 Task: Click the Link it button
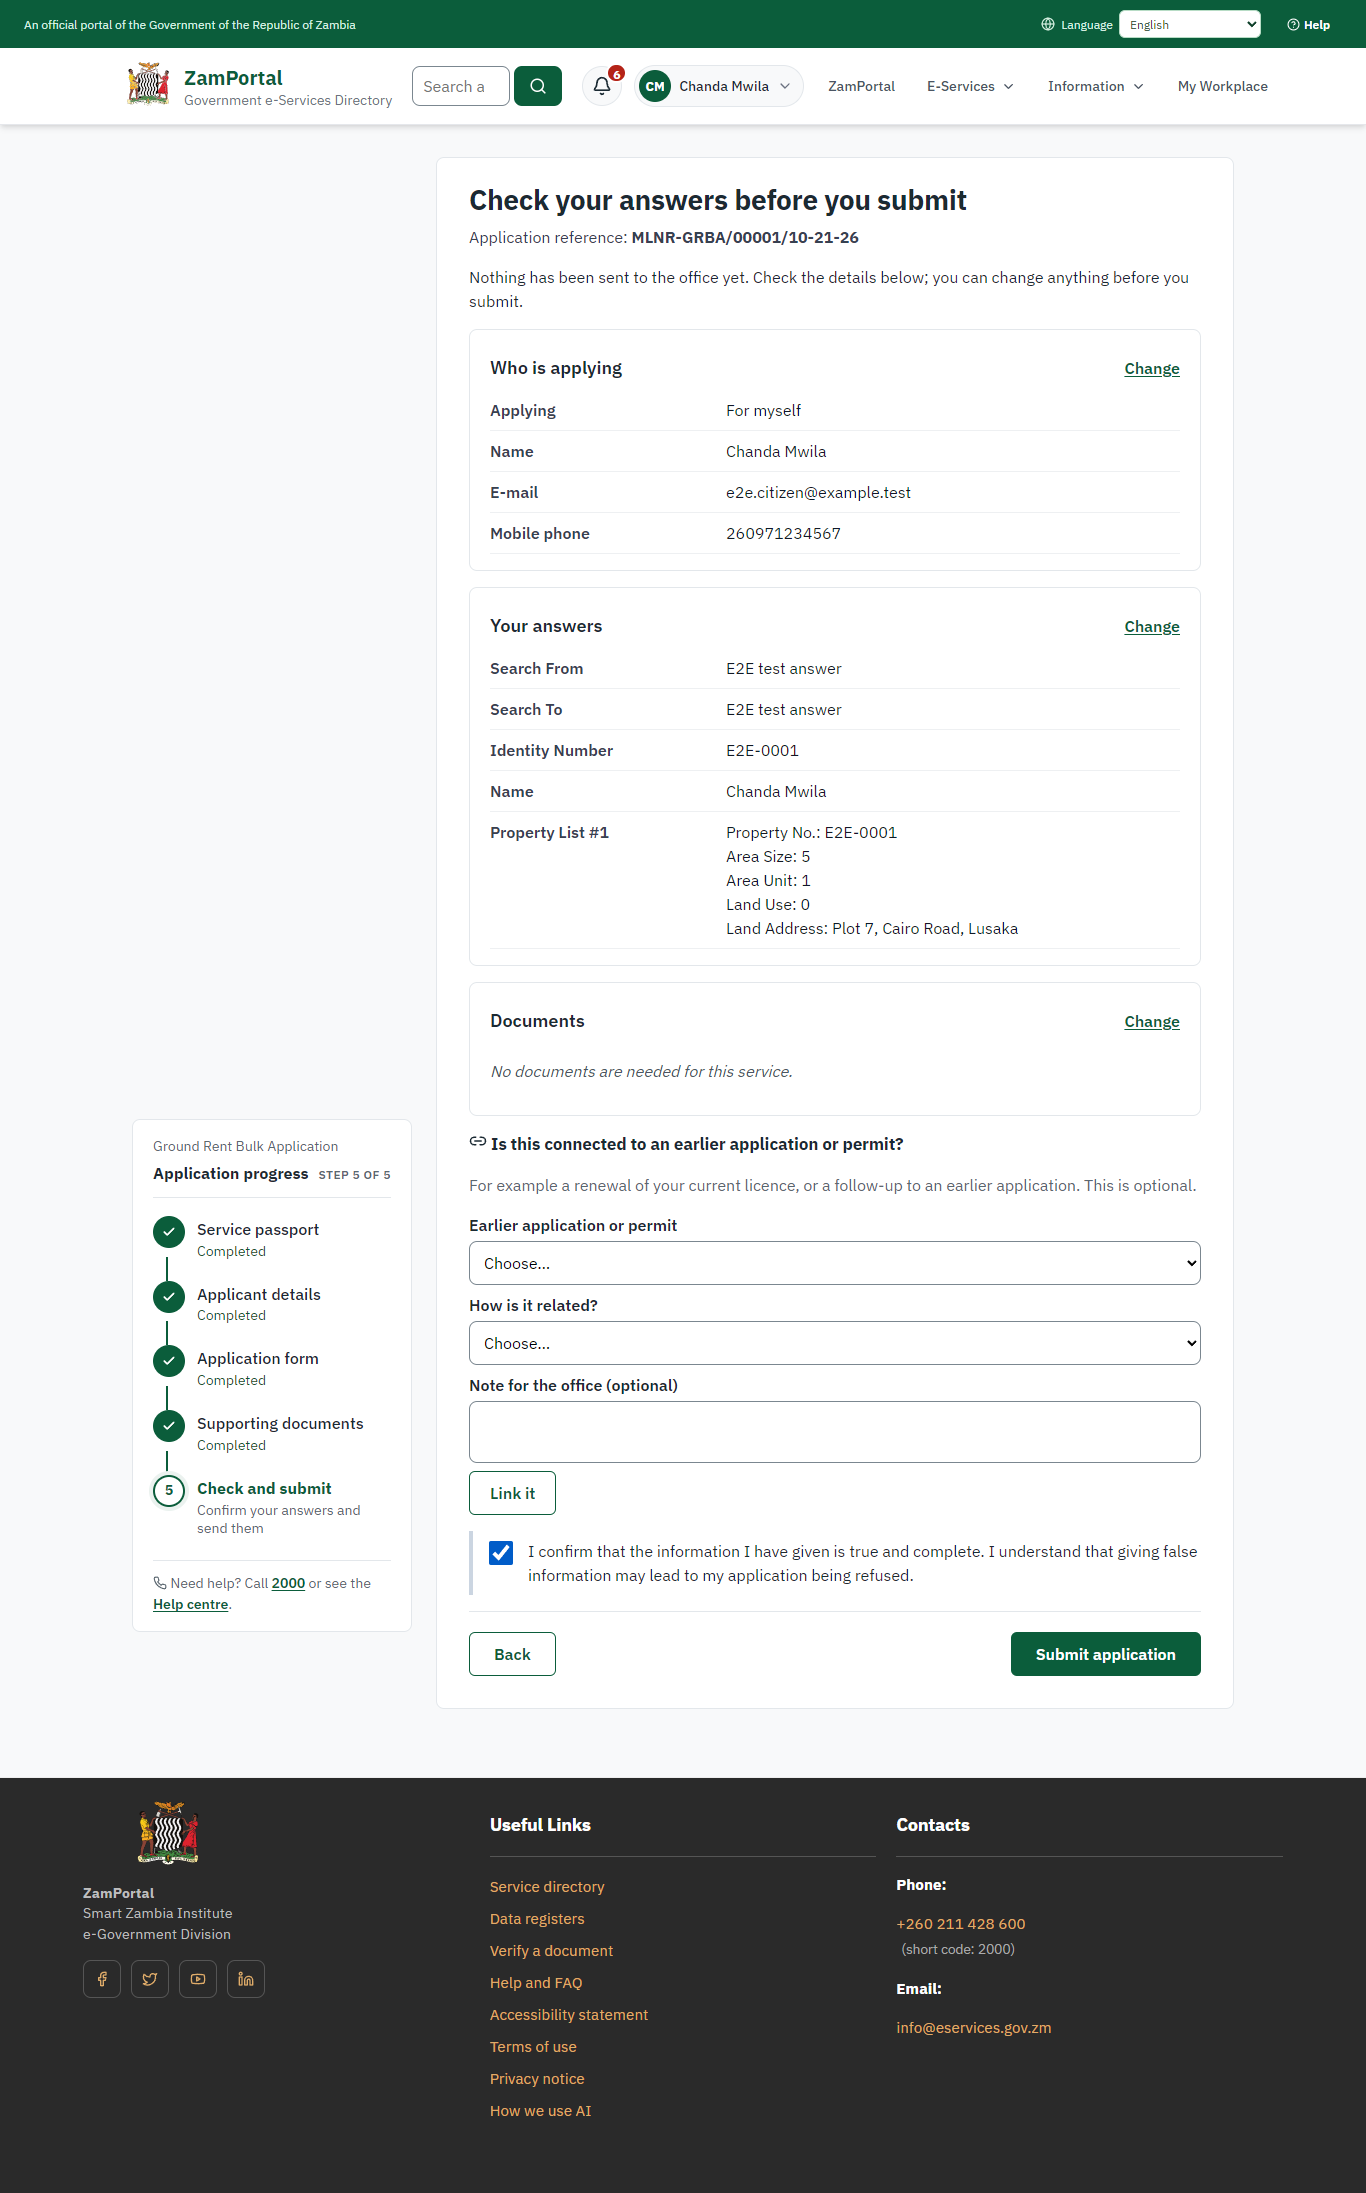click(512, 1493)
